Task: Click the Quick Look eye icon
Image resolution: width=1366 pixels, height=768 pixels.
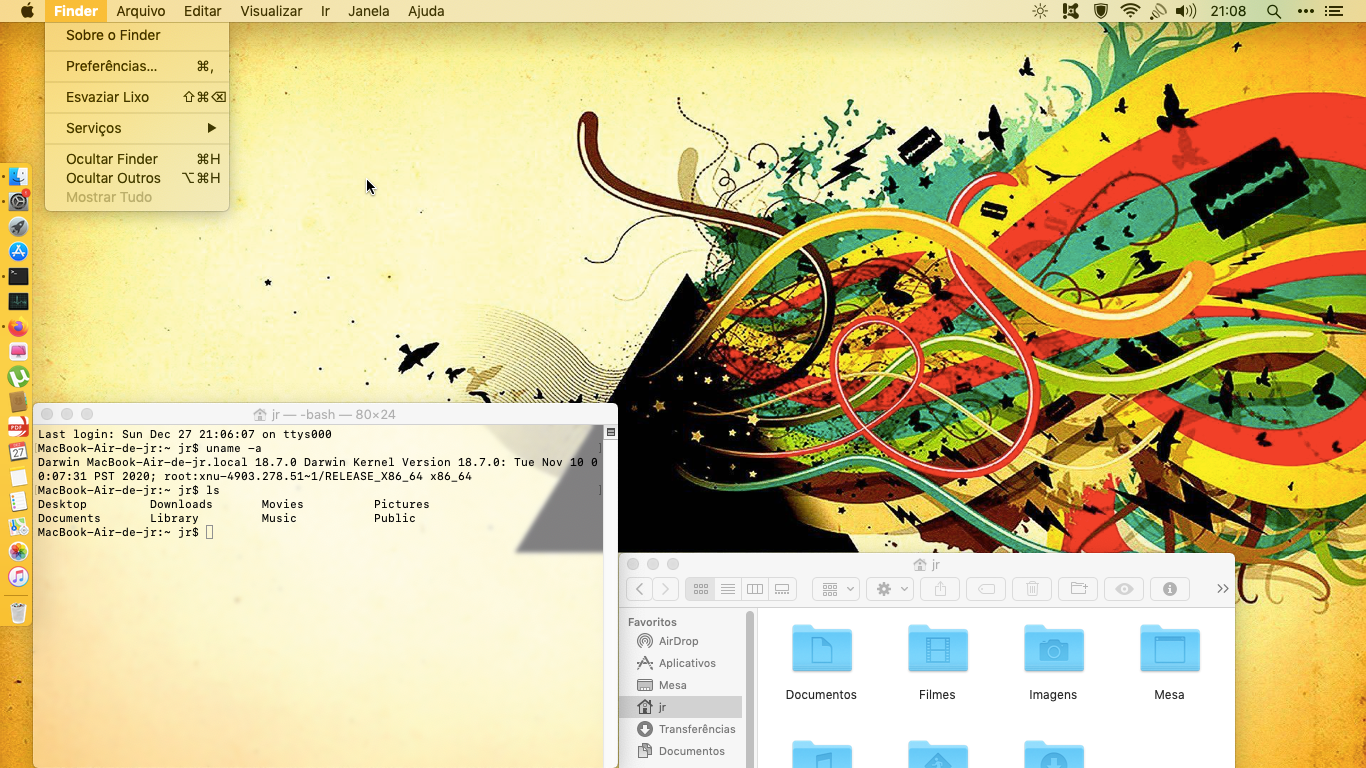Action: [1124, 589]
